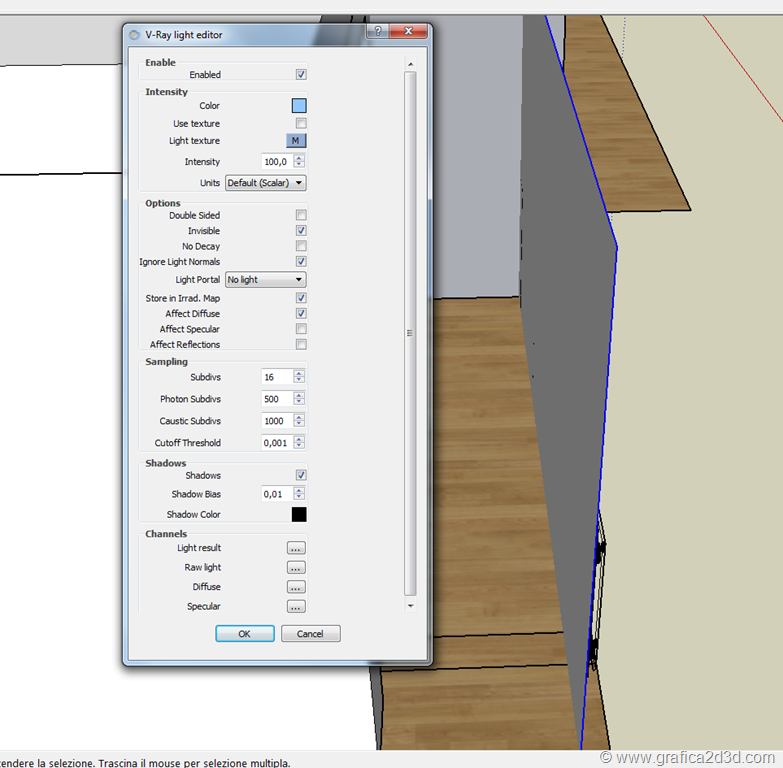Click the Intensity value field
The image size is (783, 768).
pyautogui.click(x=276, y=162)
